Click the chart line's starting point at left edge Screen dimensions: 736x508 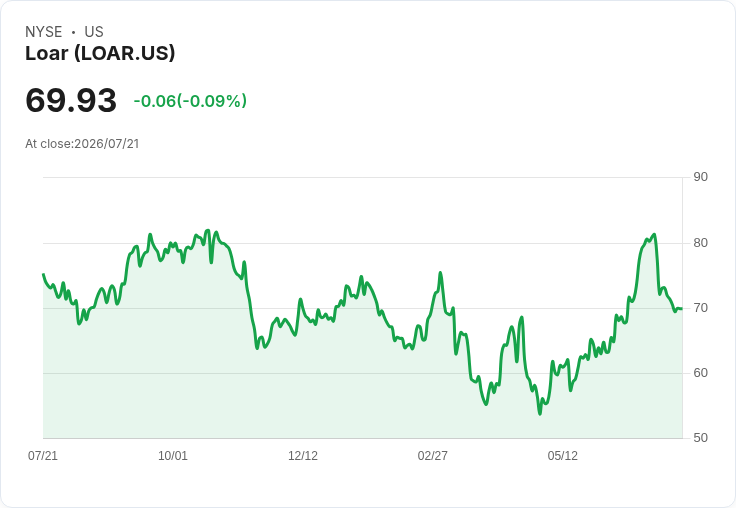click(44, 274)
